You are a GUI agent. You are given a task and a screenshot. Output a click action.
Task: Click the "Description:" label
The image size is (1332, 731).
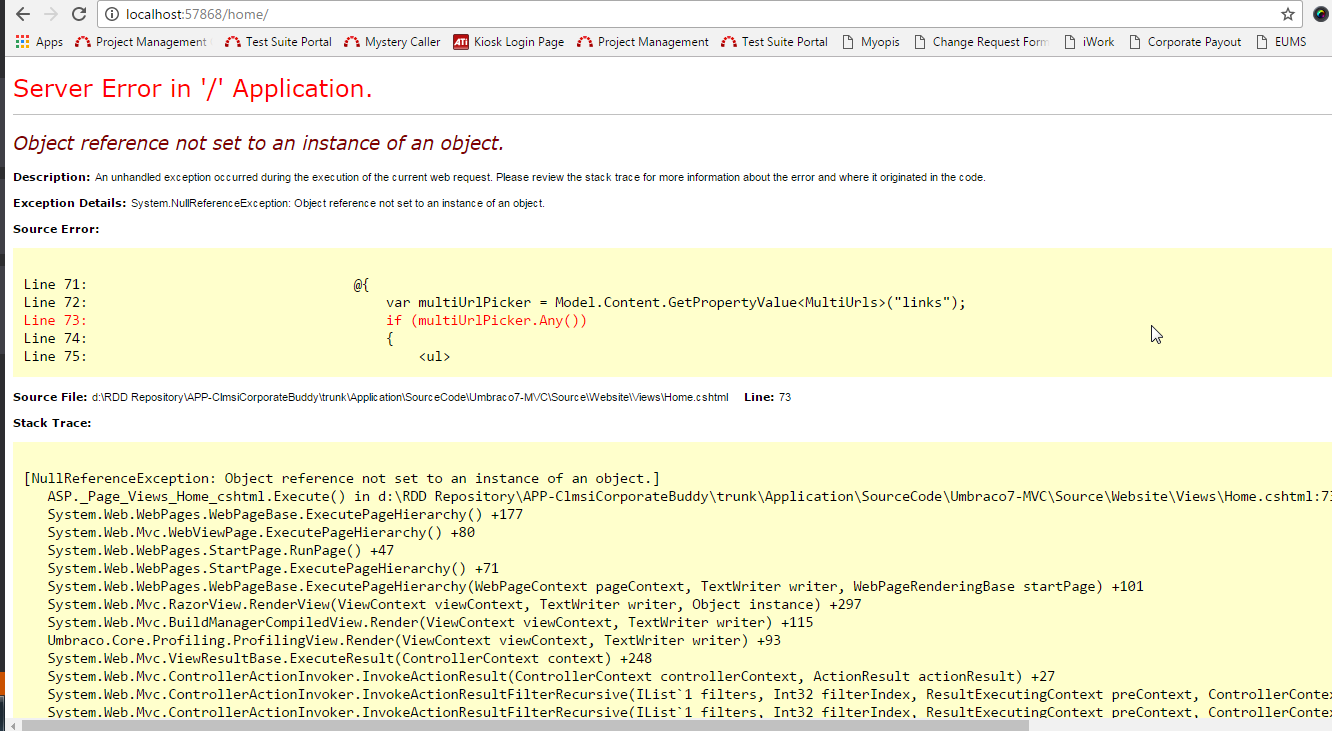point(52,177)
